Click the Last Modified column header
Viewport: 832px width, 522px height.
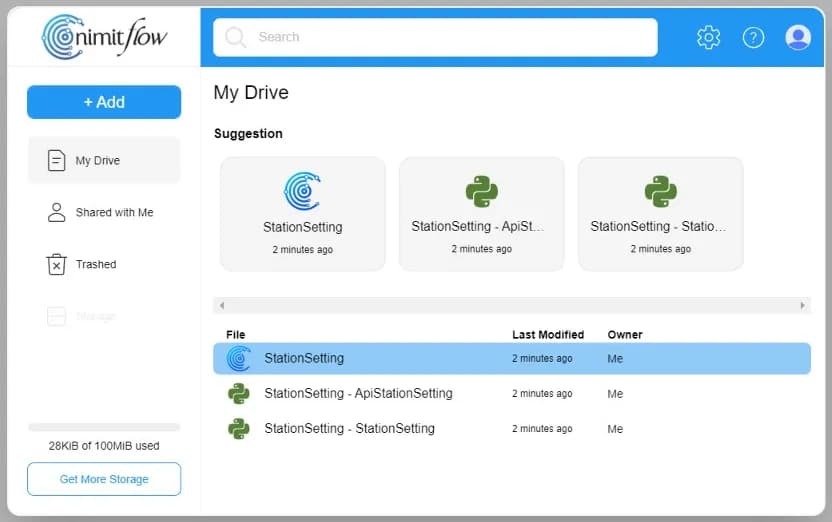548,335
